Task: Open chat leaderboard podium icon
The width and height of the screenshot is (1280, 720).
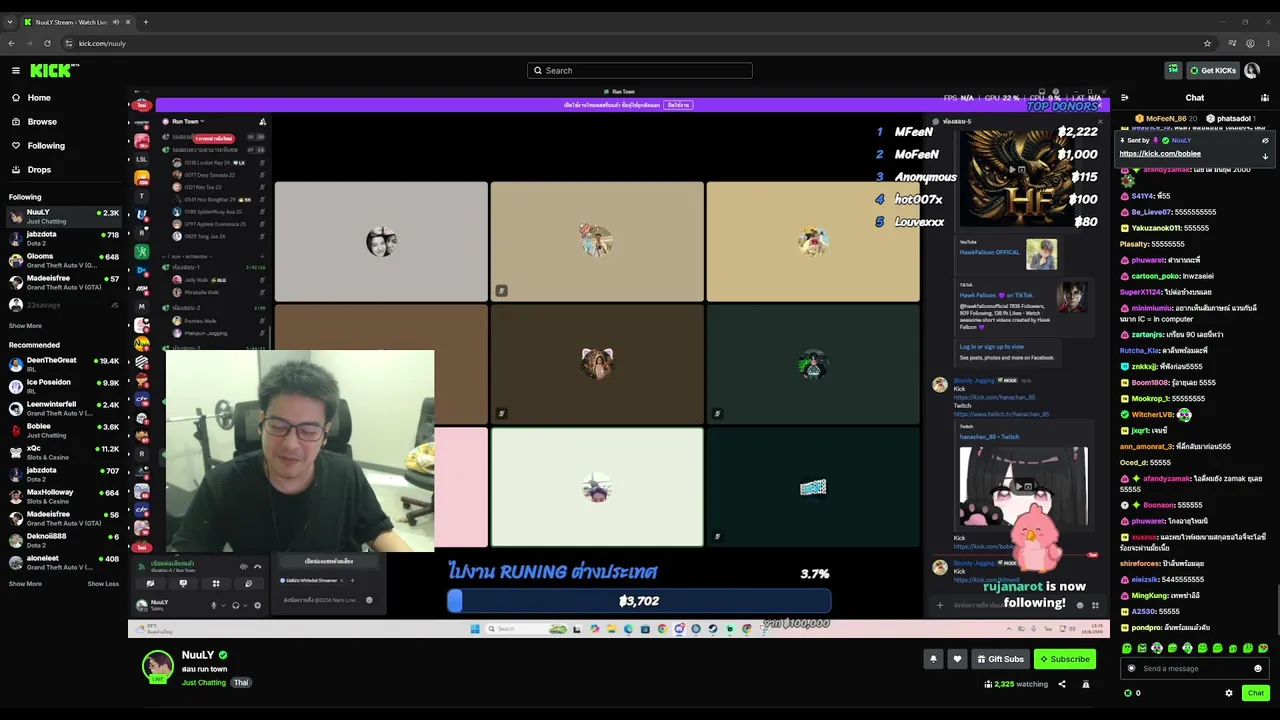Action: (1265, 98)
